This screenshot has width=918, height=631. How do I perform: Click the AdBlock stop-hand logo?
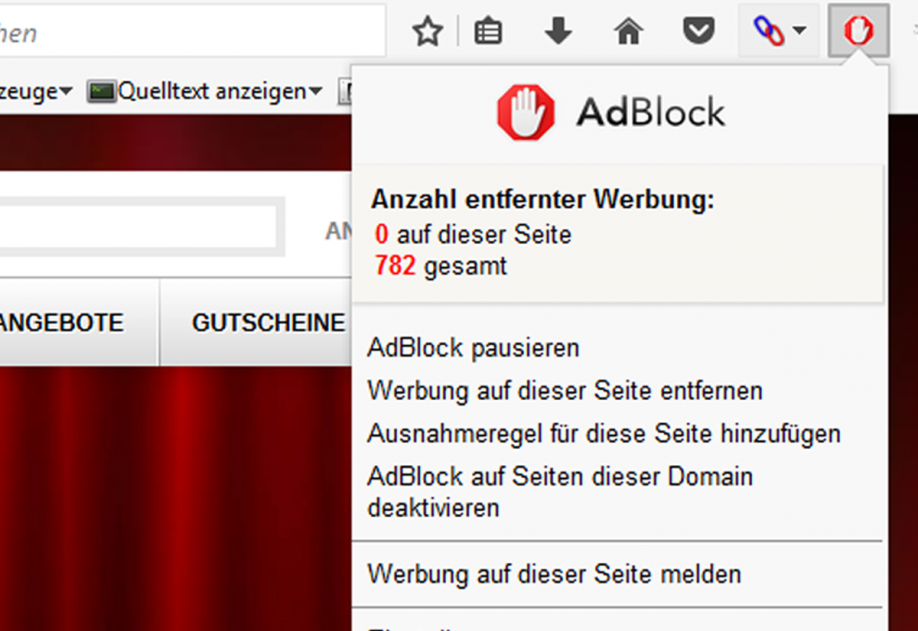point(525,112)
